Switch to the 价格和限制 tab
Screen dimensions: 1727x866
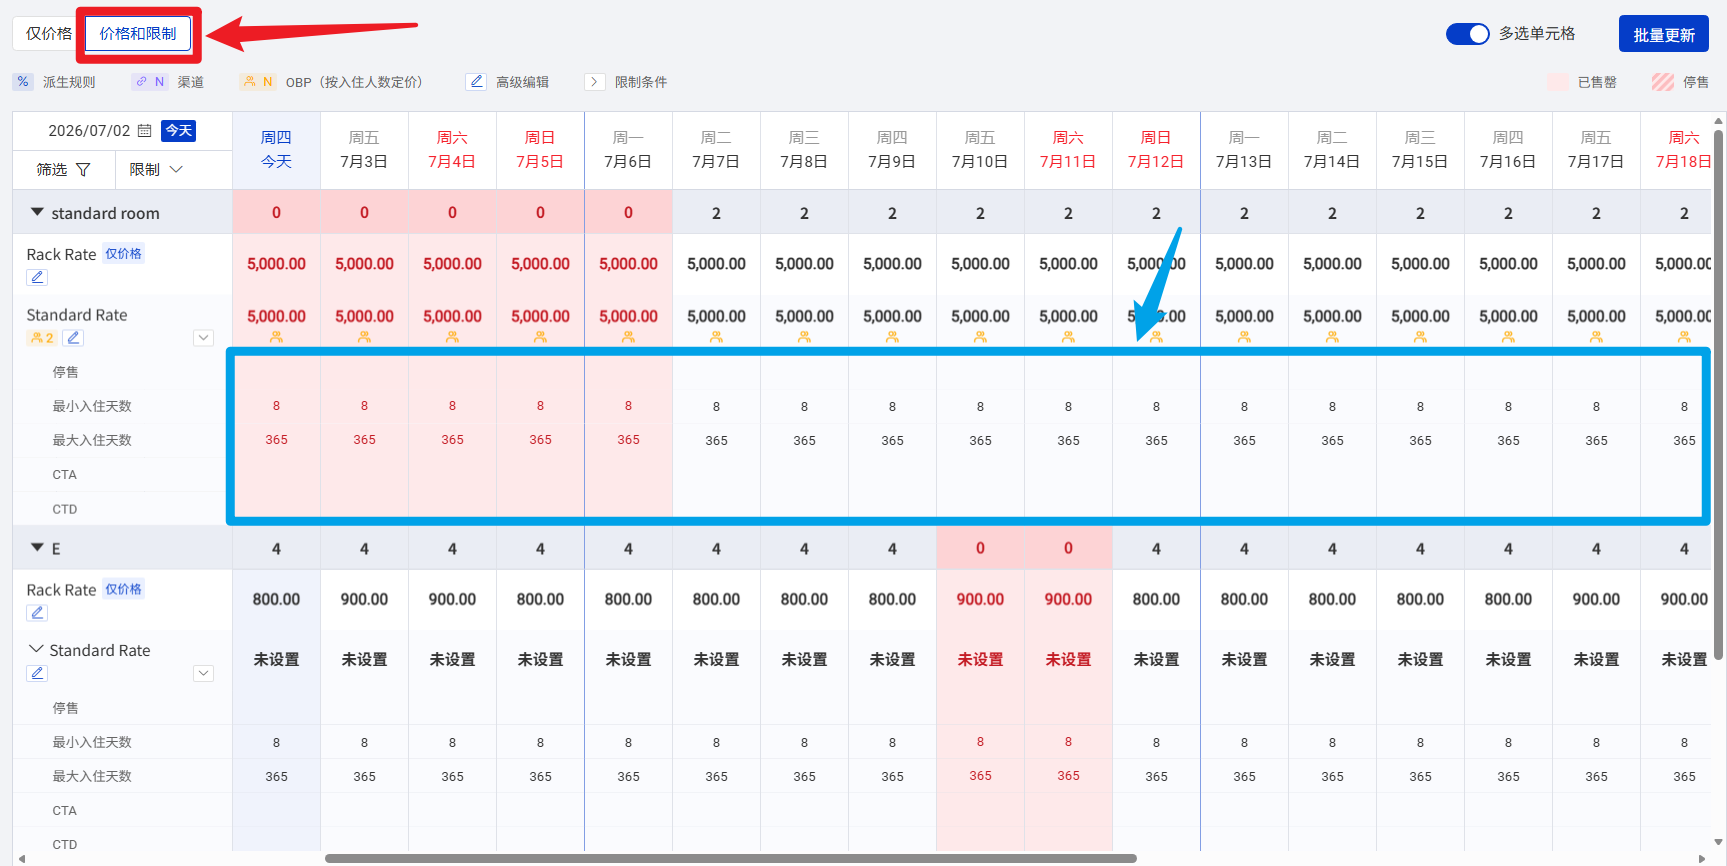pyautogui.click(x=138, y=34)
